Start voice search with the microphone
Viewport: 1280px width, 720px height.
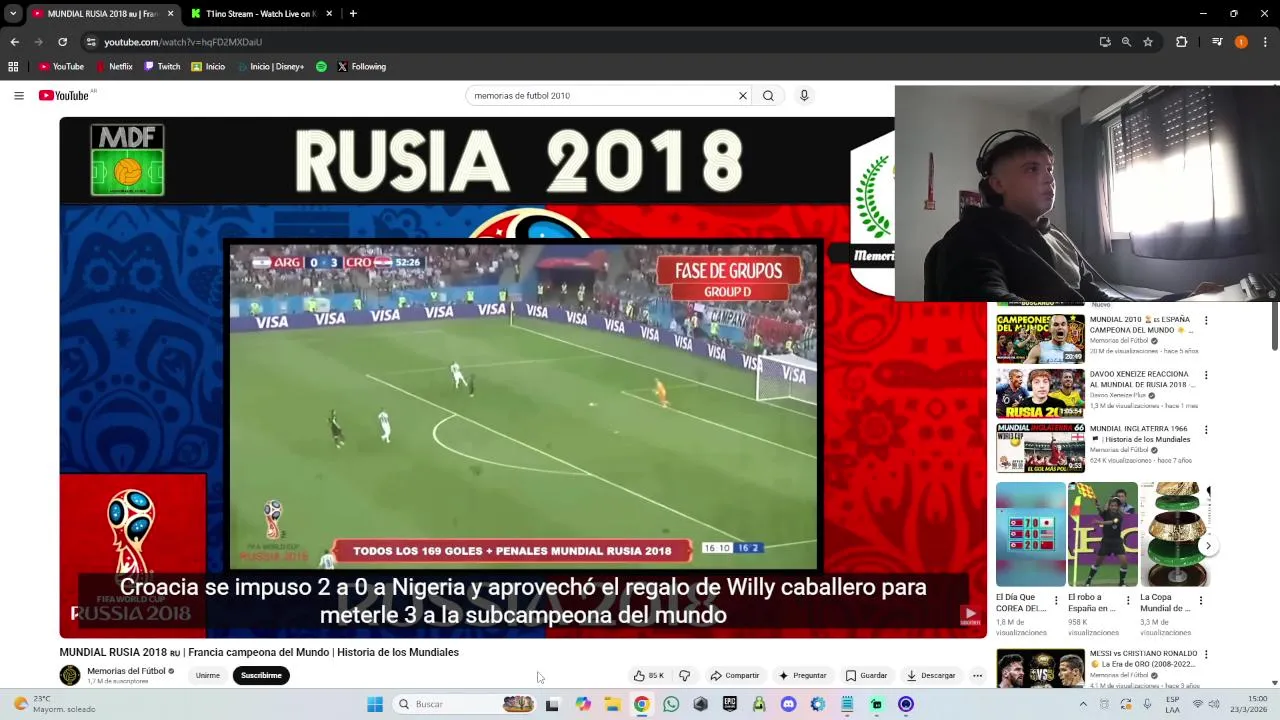click(804, 96)
